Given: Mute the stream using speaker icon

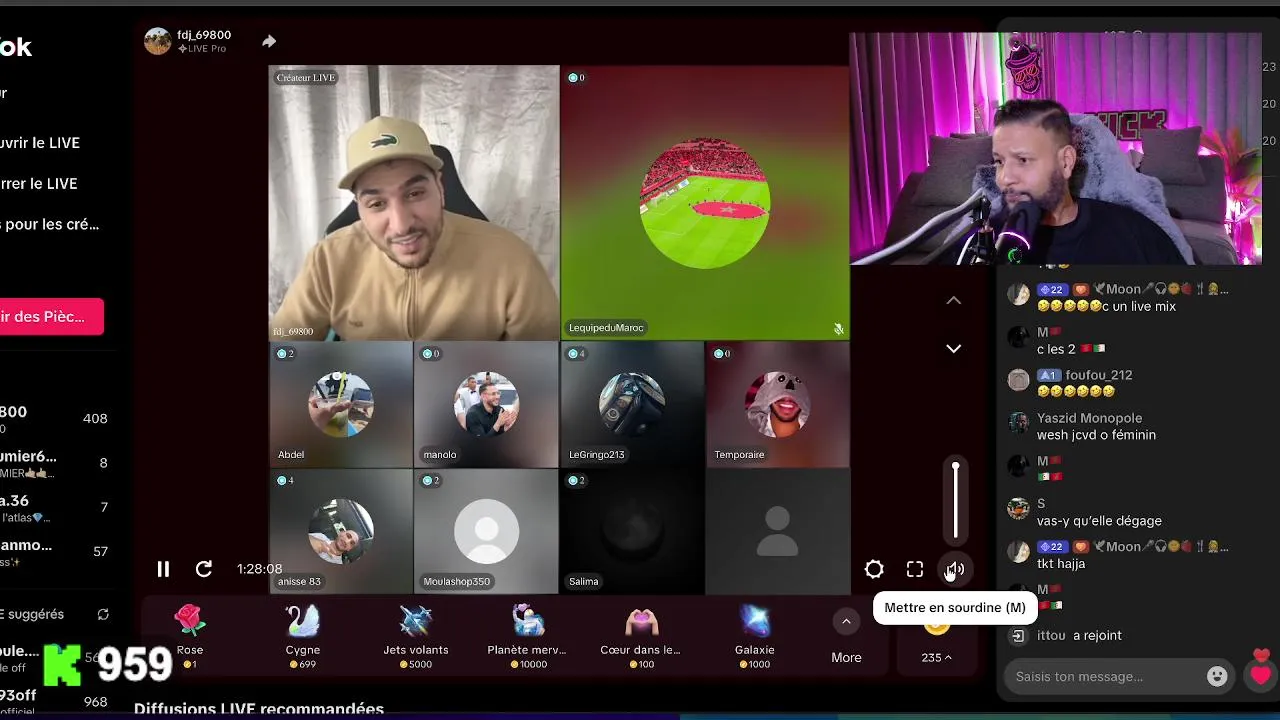Looking at the screenshot, I should [x=955, y=569].
